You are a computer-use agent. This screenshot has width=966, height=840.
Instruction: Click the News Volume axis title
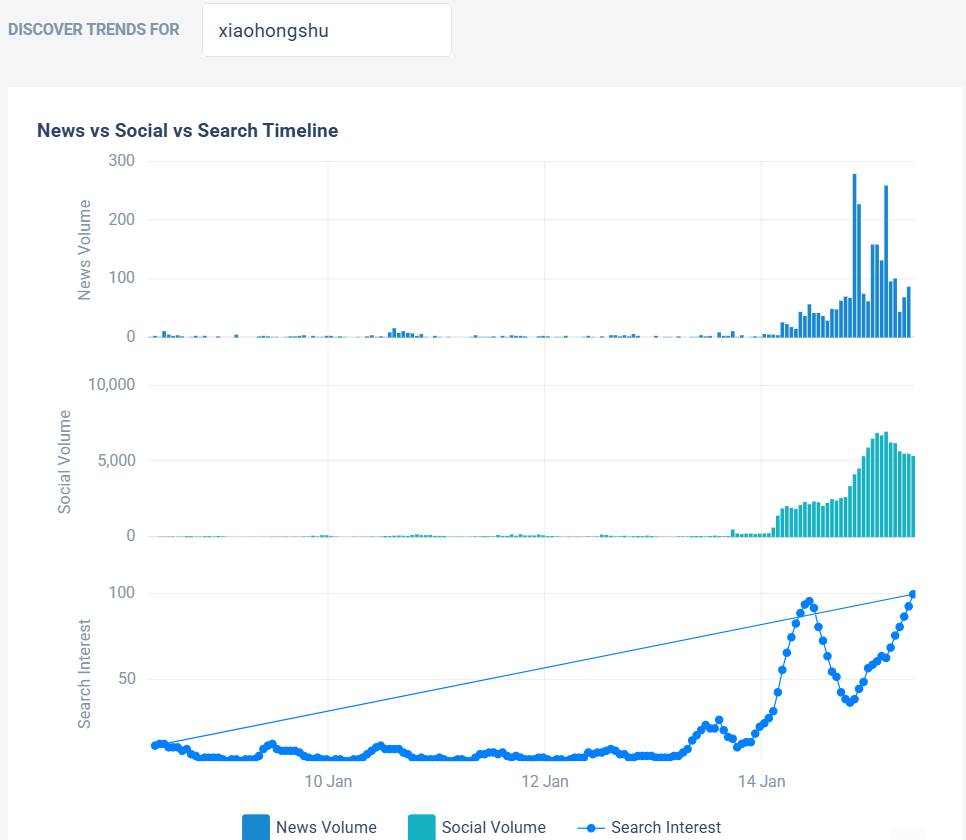point(84,250)
